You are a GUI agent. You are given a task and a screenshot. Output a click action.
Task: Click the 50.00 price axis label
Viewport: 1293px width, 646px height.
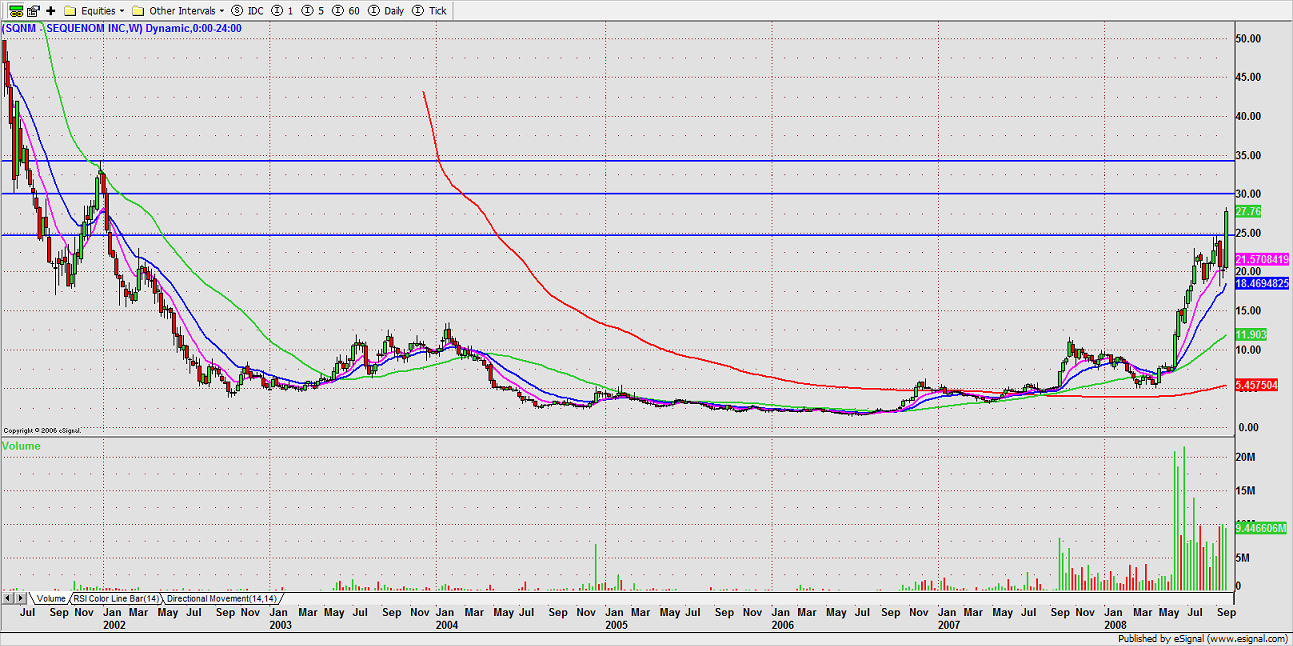[x=1248, y=39]
